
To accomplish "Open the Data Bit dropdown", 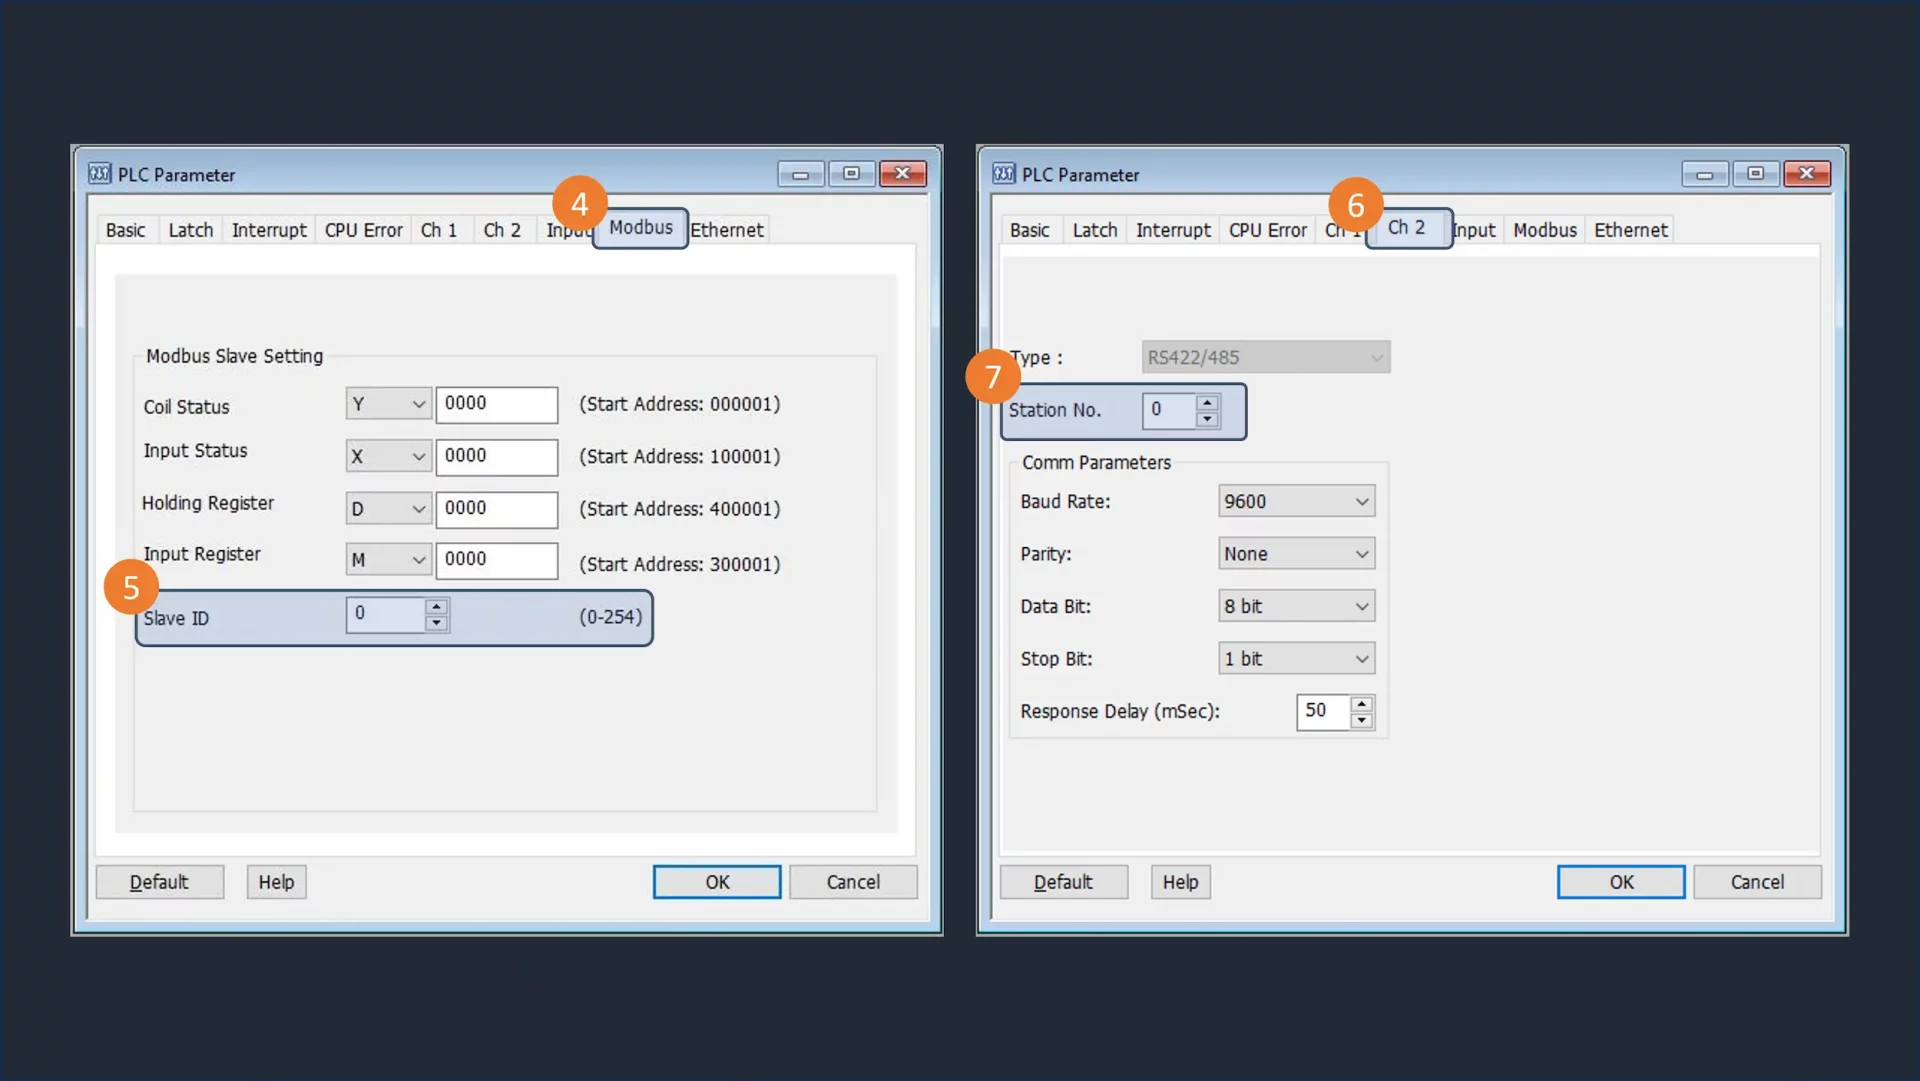I will click(1296, 606).
